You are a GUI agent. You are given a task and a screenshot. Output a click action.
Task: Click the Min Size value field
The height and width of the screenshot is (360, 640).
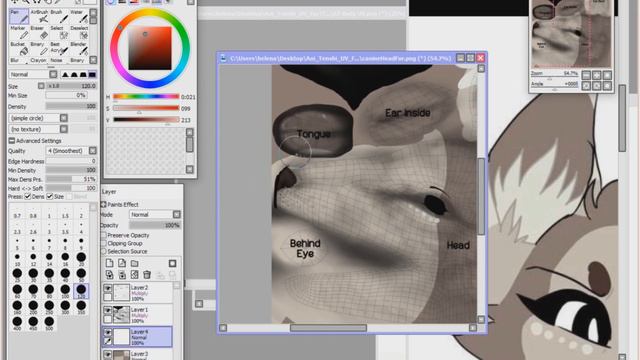tap(66, 96)
